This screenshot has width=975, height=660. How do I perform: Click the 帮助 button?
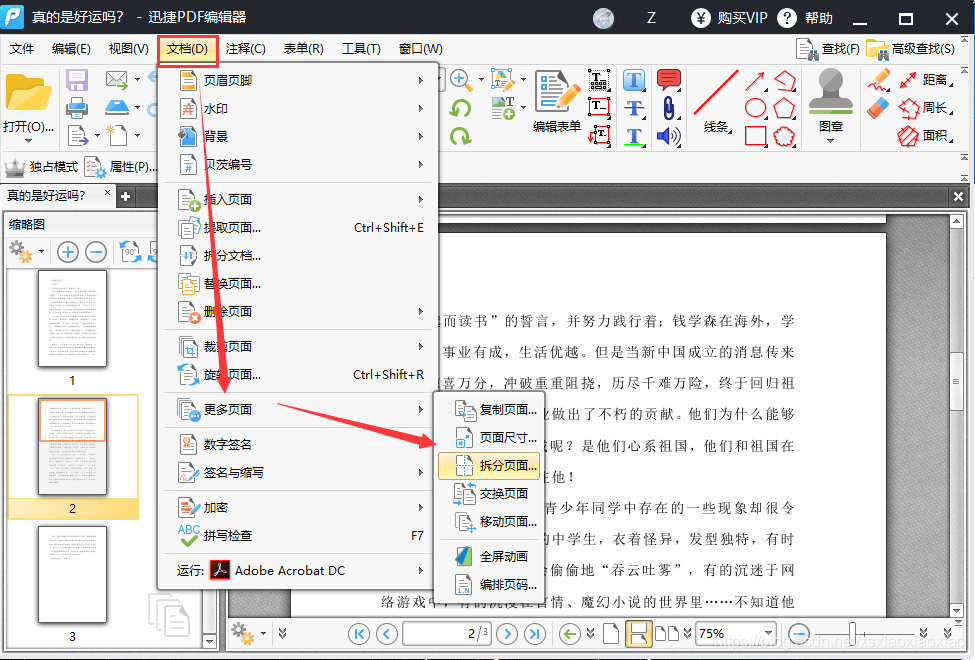pyautogui.click(x=806, y=18)
